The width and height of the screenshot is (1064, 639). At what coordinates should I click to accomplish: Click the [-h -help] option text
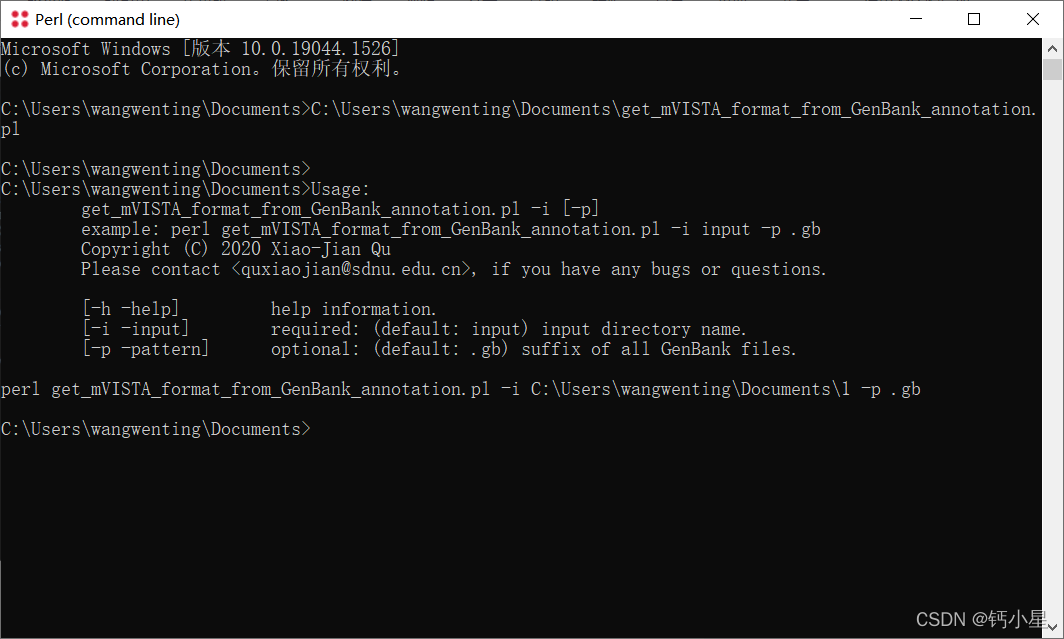tap(130, 309)
